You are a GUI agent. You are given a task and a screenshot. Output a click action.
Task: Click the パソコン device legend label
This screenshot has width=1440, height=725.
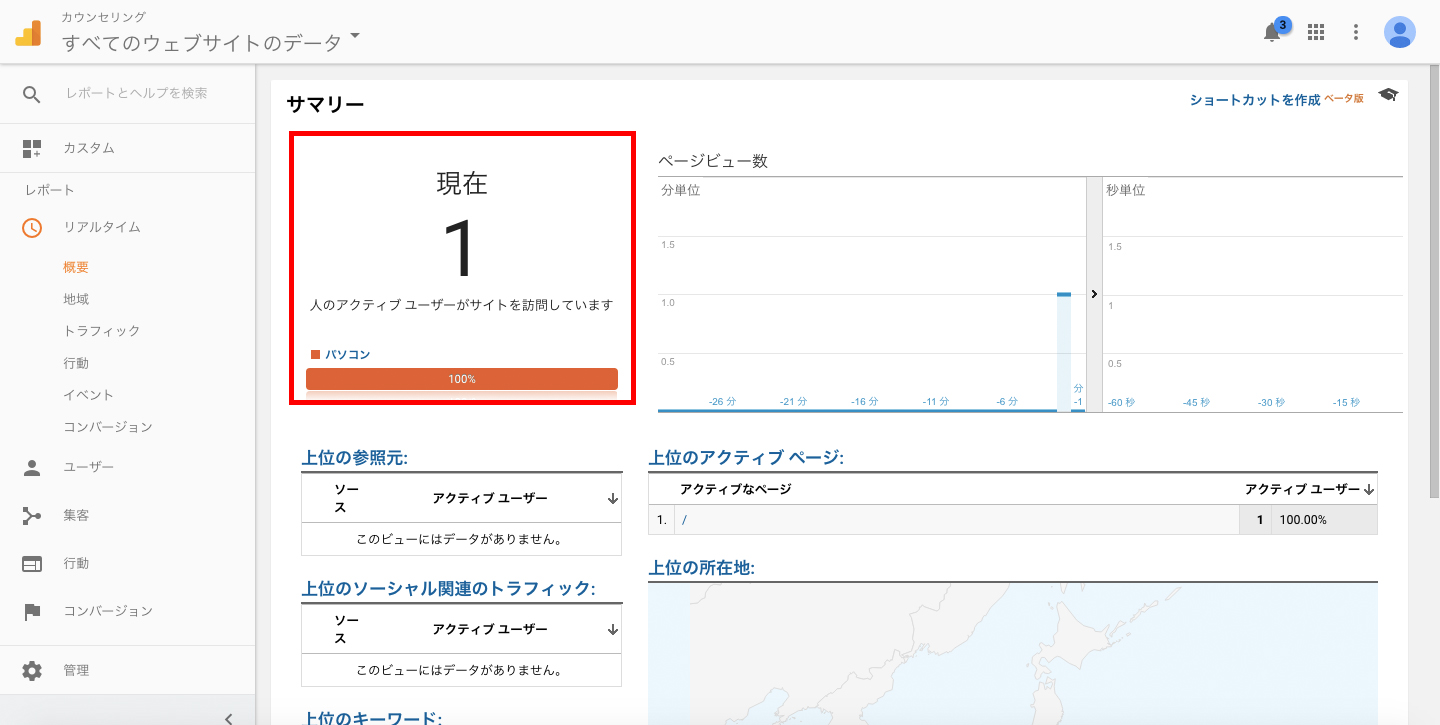point(347,354)
